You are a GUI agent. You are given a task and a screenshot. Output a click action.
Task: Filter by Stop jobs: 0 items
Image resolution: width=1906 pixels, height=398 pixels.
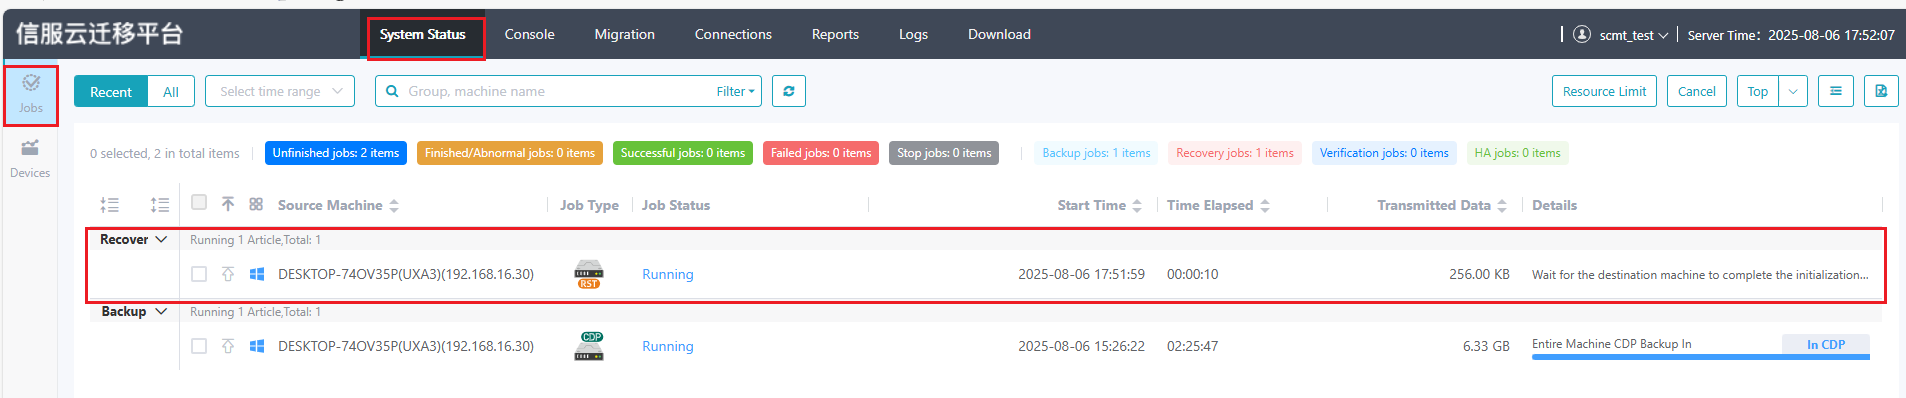pyautogui.click(x=944, y=153)
